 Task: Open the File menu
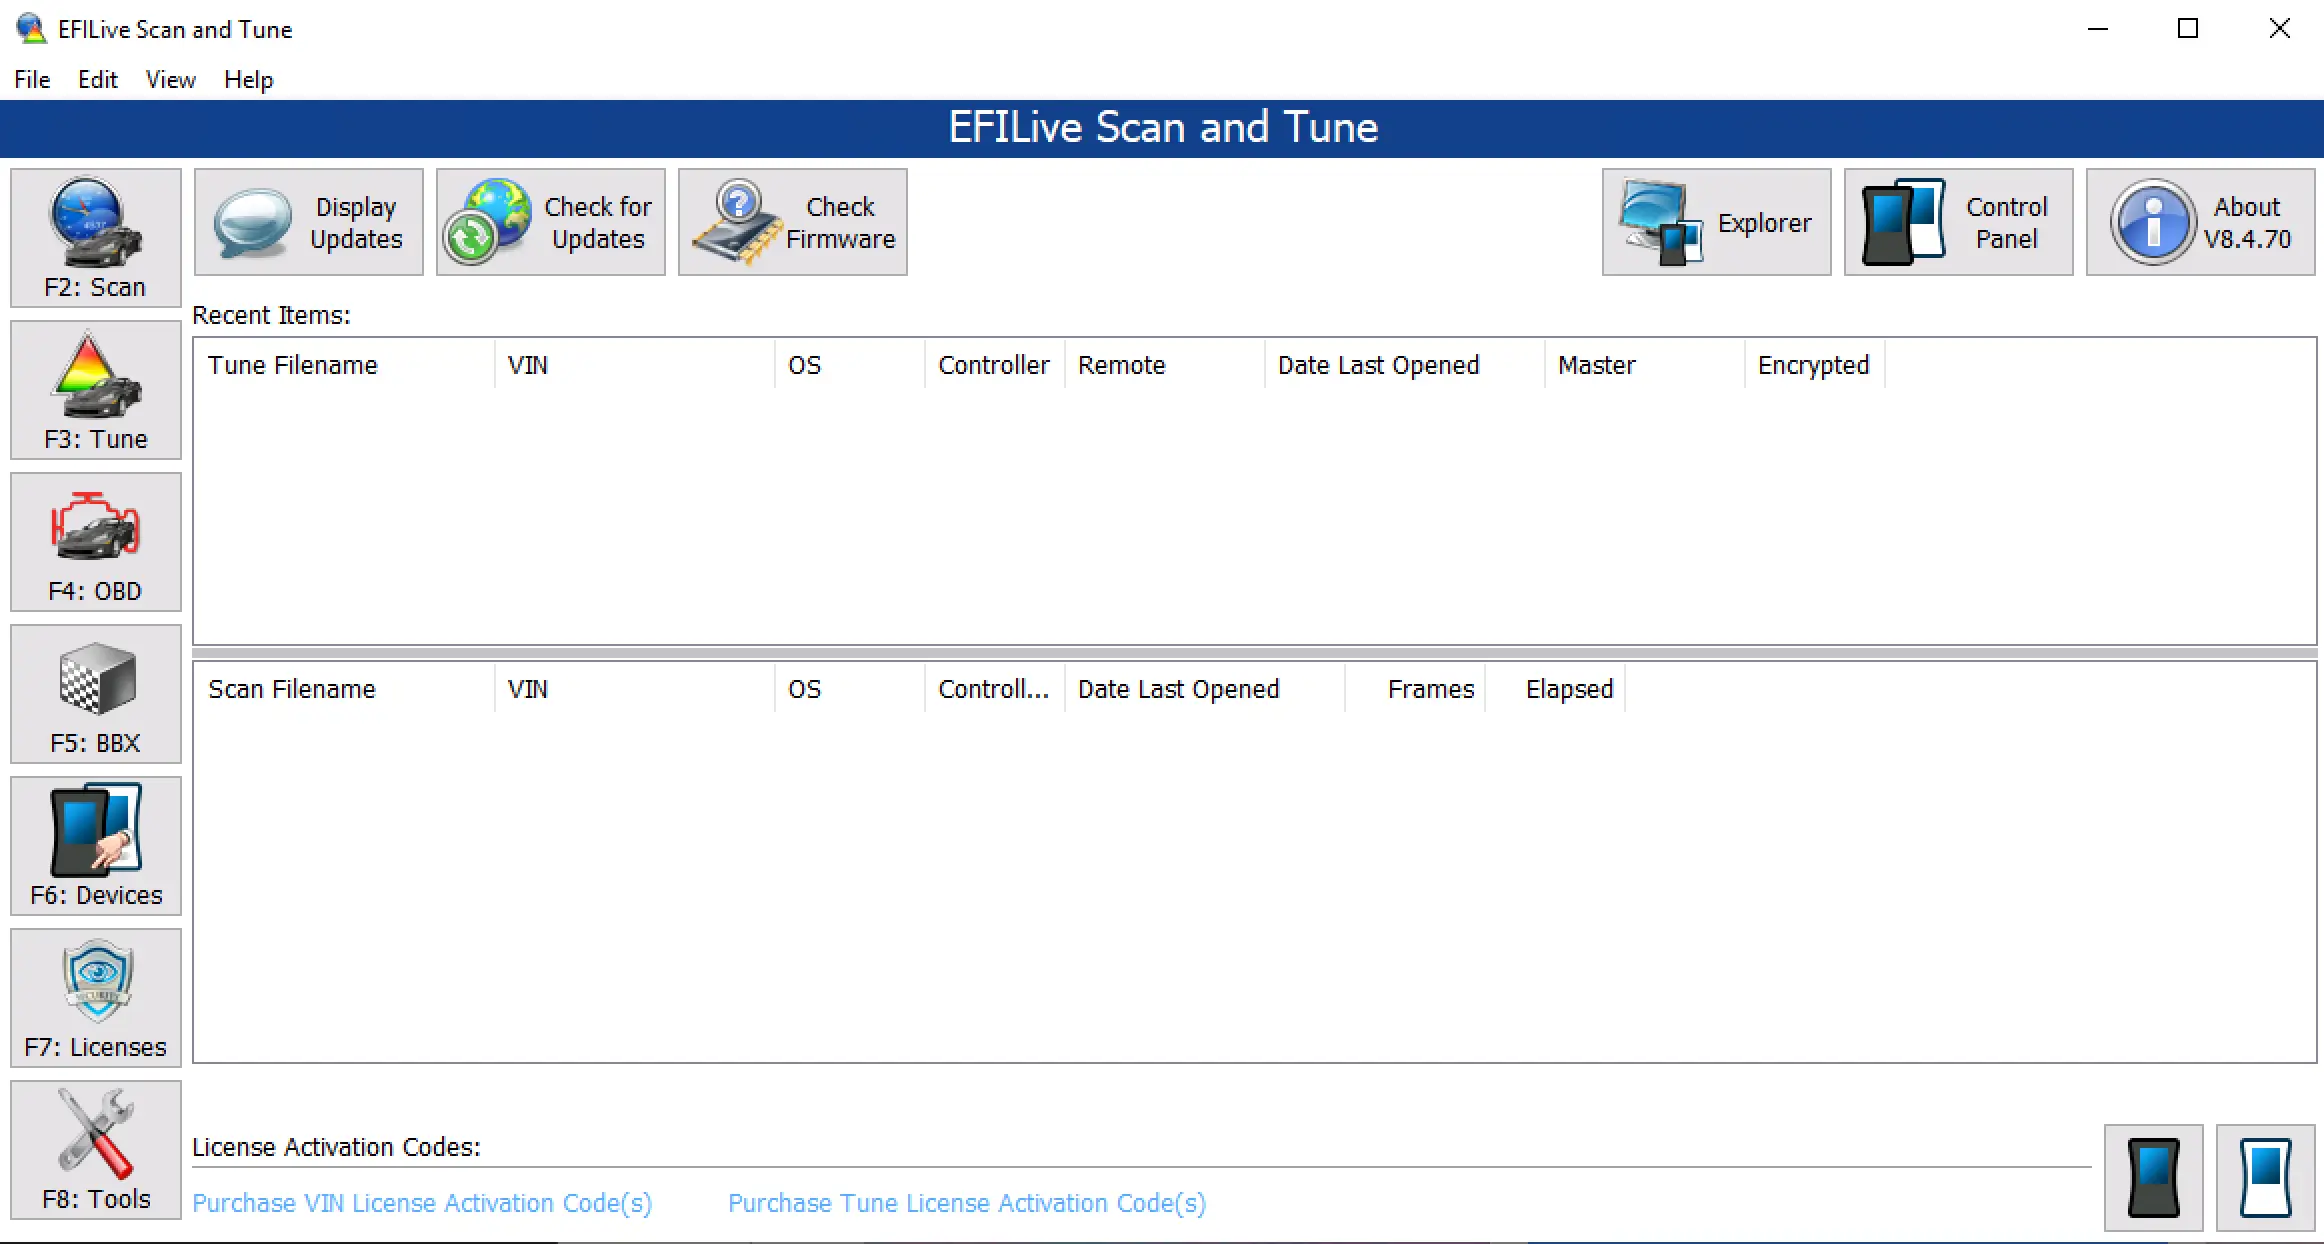[x=31, y=80]
